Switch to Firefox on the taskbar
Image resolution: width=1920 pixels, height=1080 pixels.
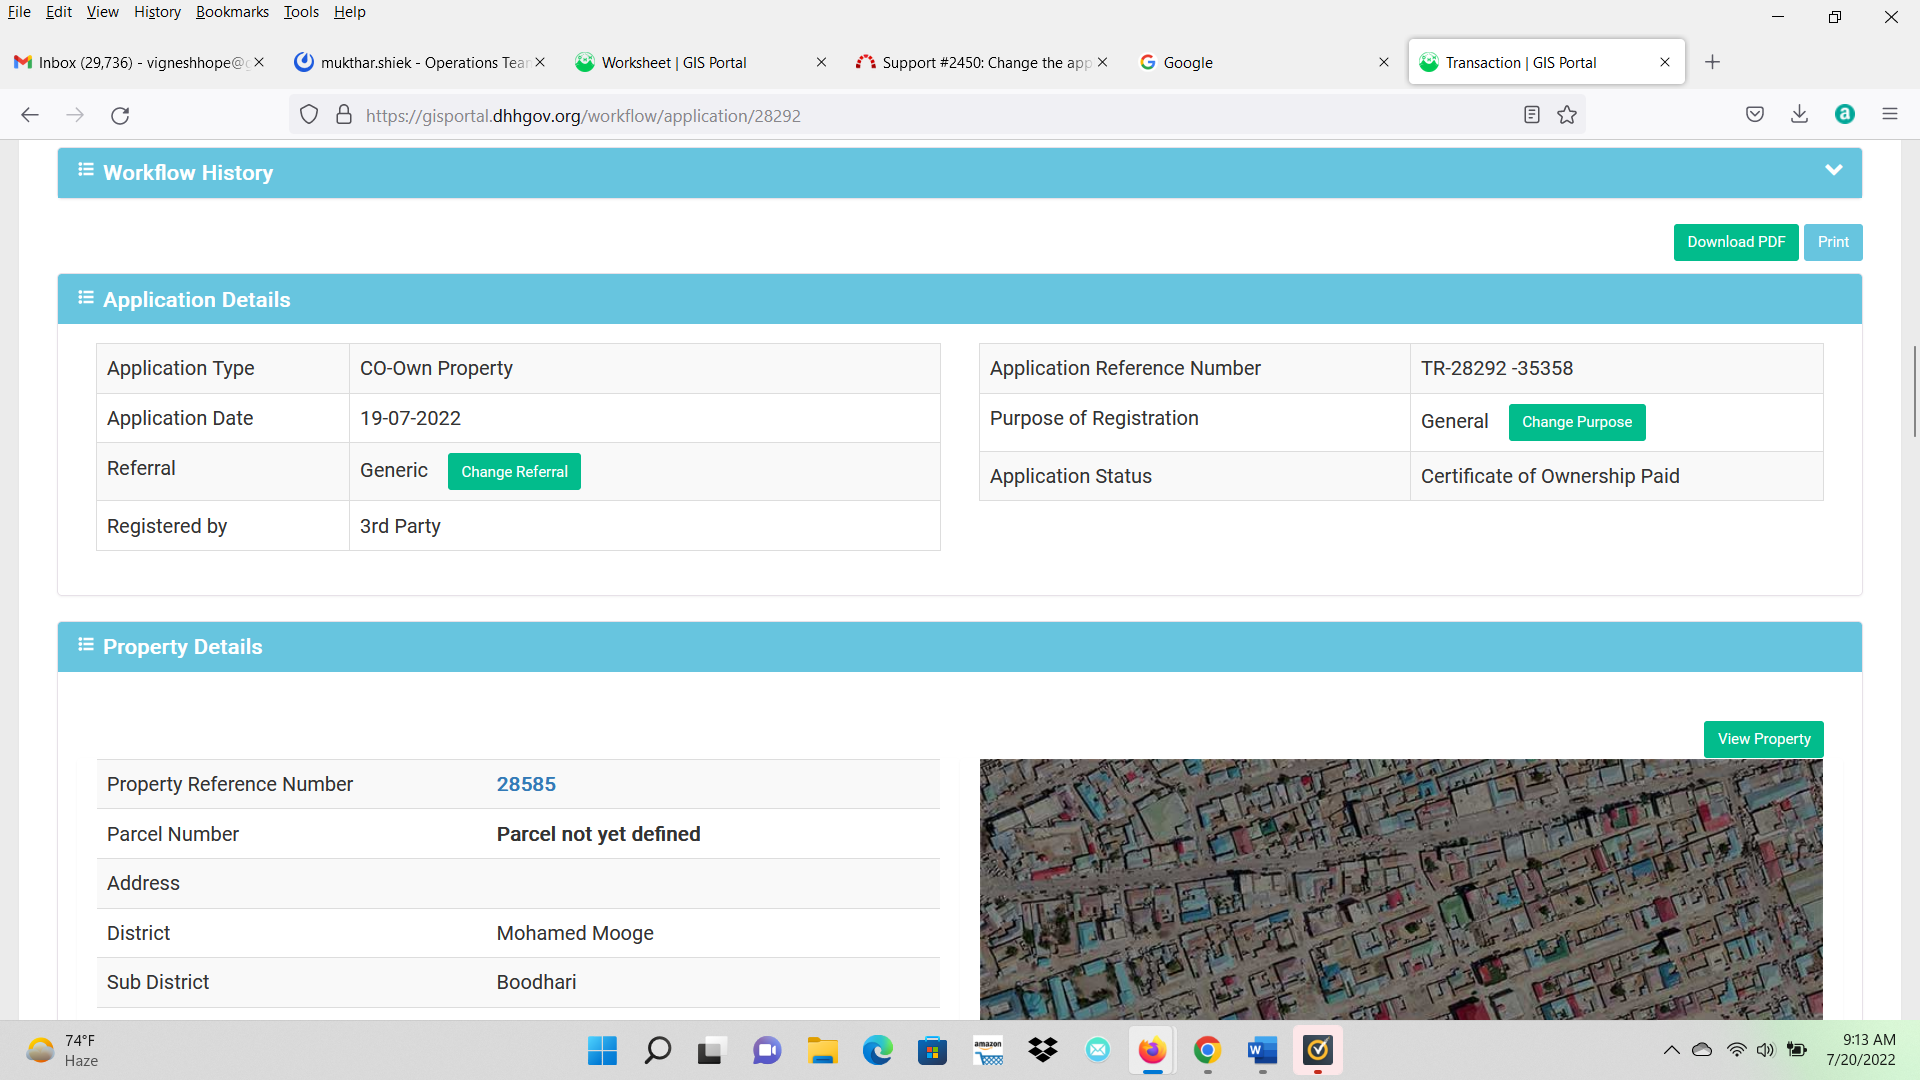[x=1152, y=1050]
